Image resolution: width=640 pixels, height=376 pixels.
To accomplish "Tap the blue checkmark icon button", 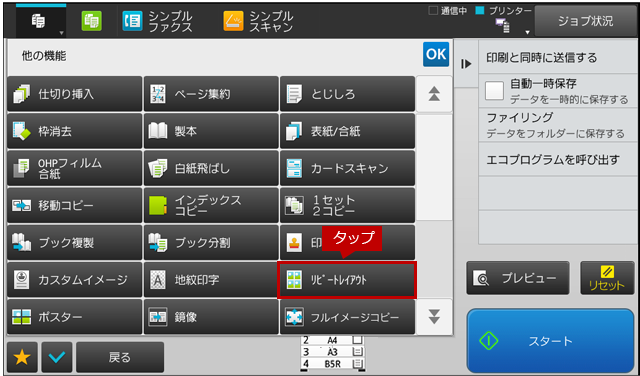I will coord(57,357).
